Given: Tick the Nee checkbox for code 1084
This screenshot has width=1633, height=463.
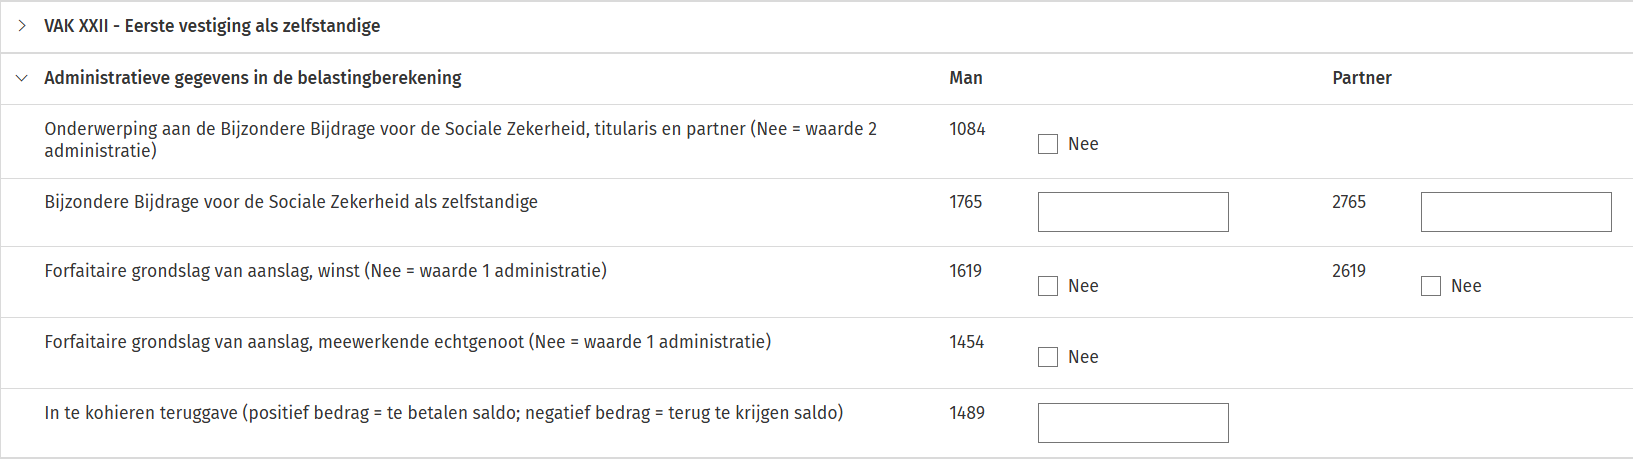Looking at the screenshot, I should tap(1048, 144).
